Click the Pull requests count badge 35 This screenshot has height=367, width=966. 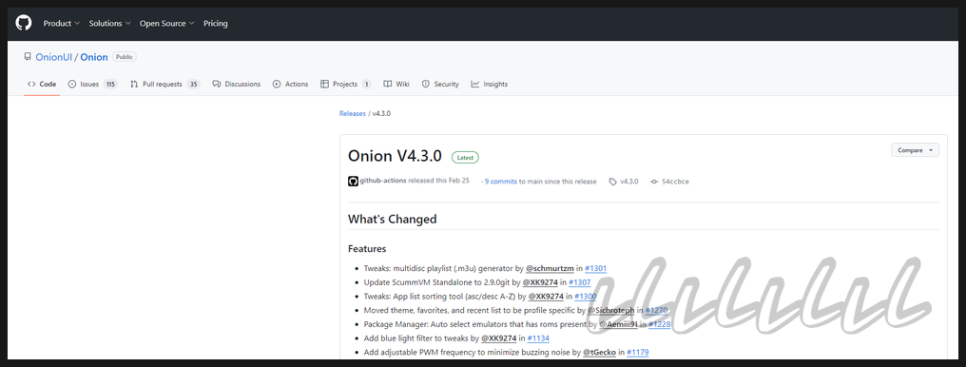pos(193,84)
